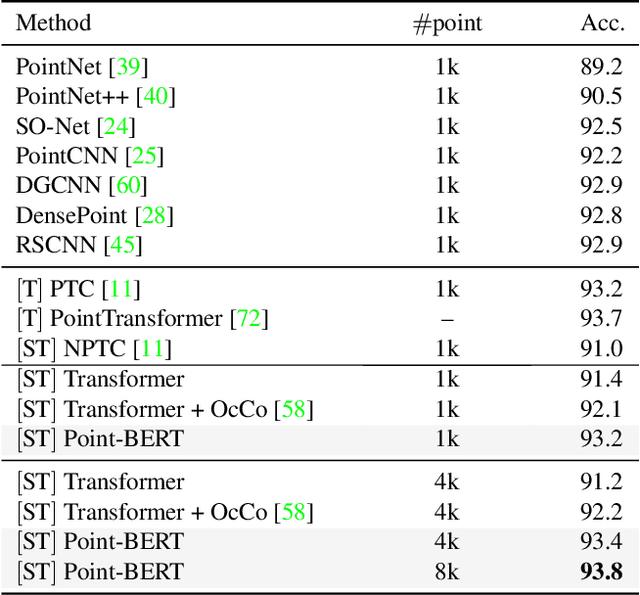Click the bold 93.8 accuracy value
640x595 pixels.
click(602, 571)
